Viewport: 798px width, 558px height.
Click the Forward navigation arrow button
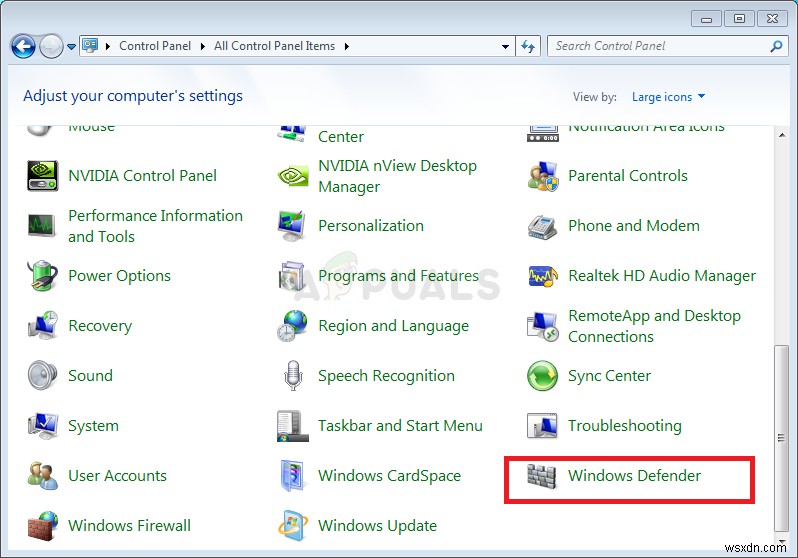(51, 47)
